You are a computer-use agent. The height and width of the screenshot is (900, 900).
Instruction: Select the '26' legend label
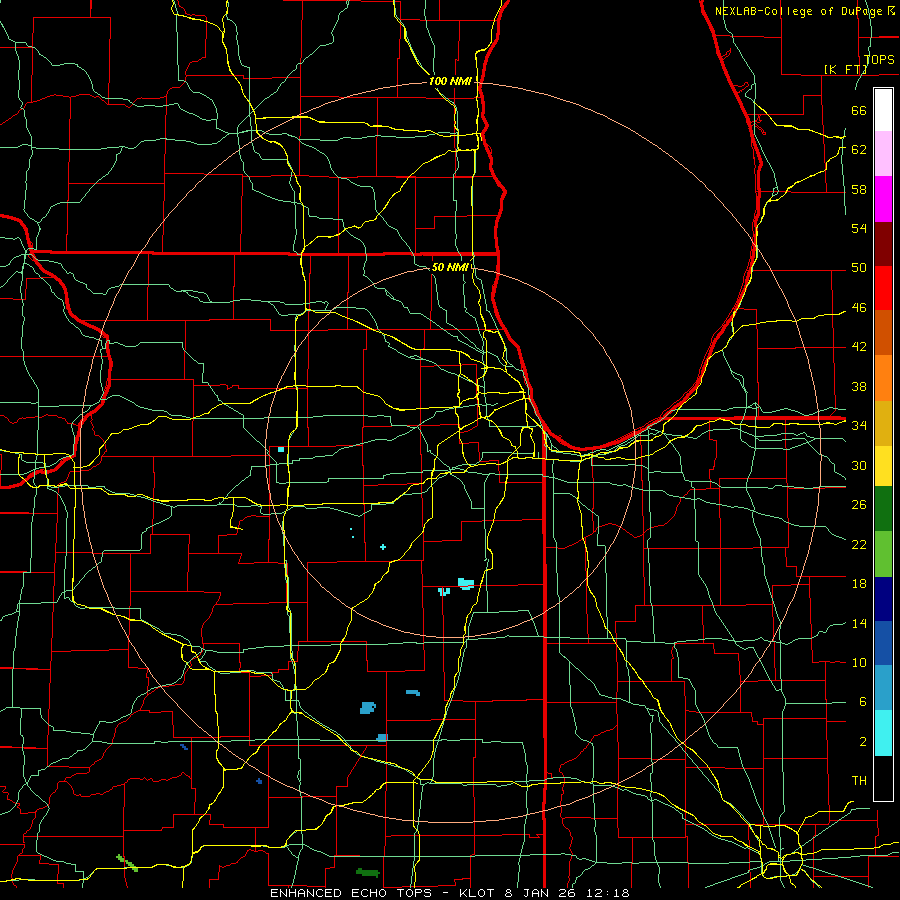pyautogui.click(x=859, y=505)
